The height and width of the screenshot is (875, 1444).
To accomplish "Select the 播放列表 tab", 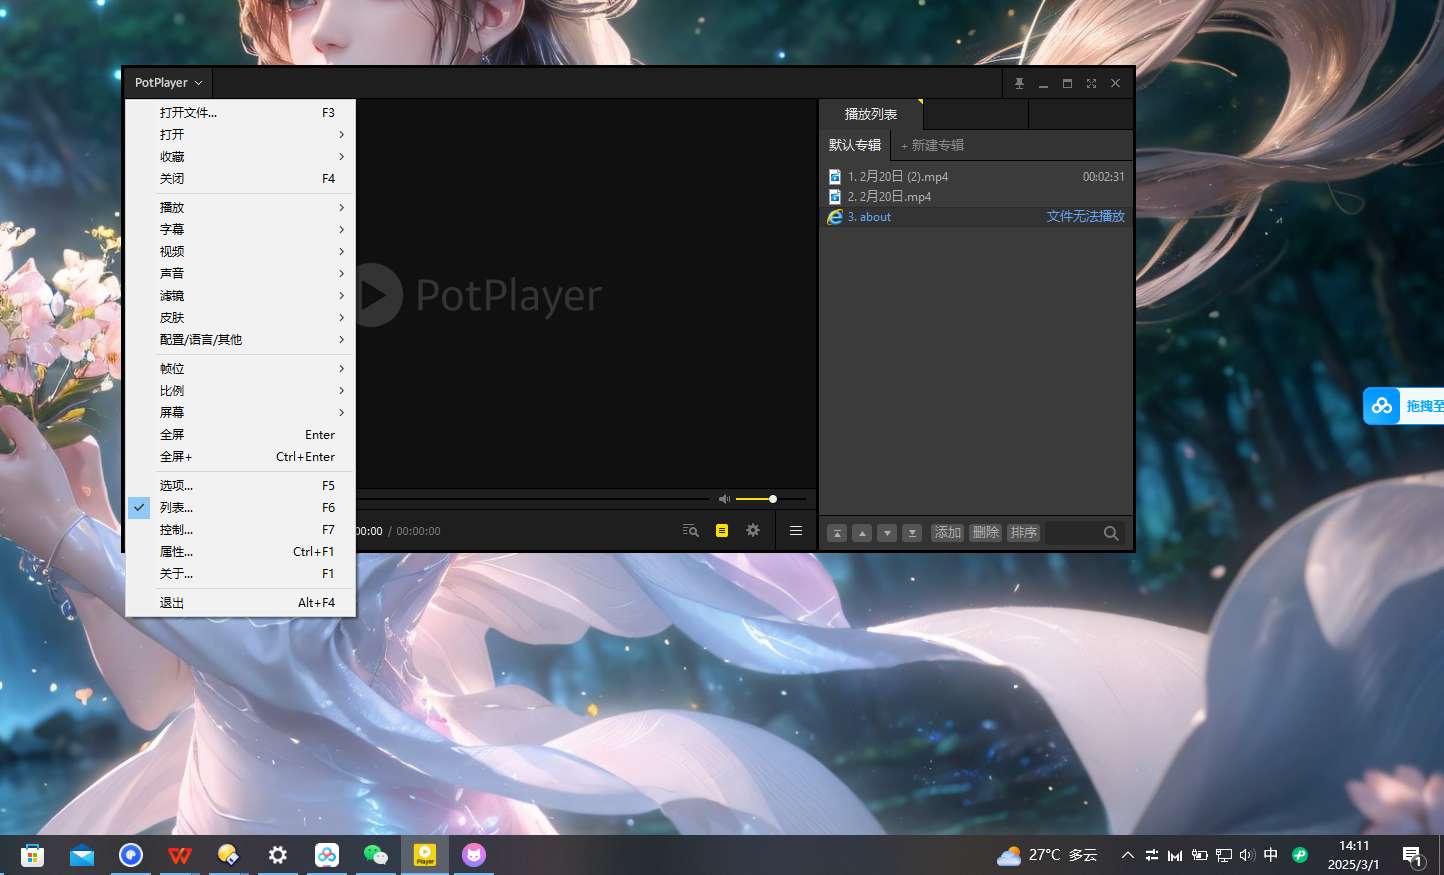I will click(x=870, y=114).
